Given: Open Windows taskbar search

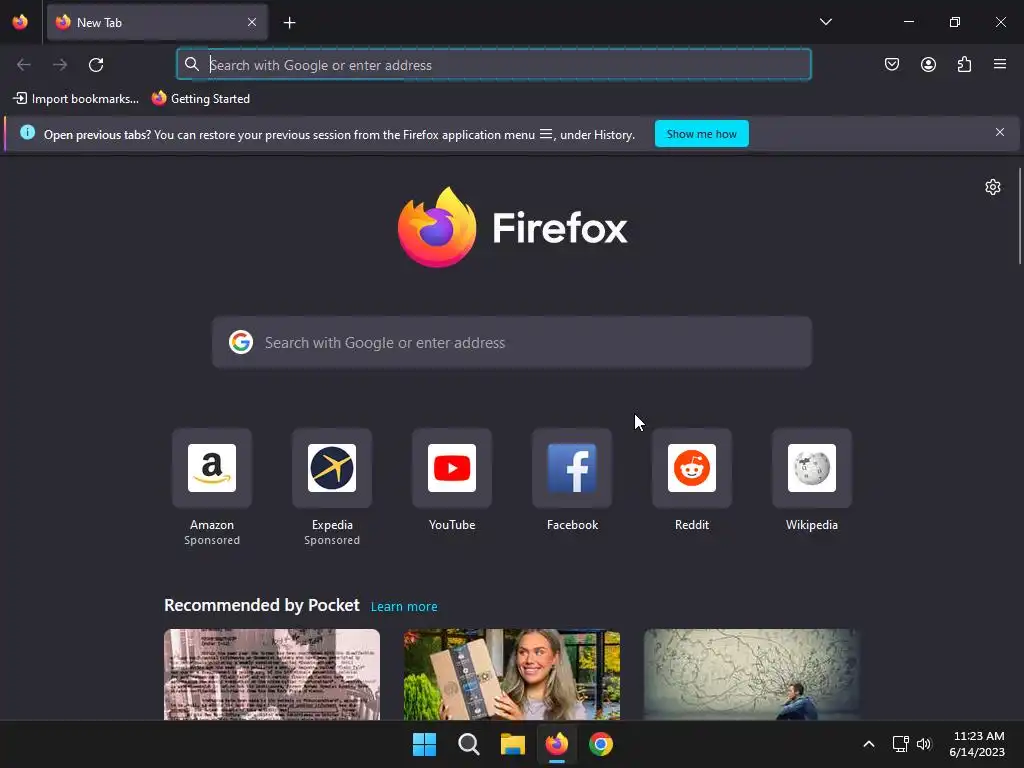Looking at the screenshot, I should tap(468, 744).
